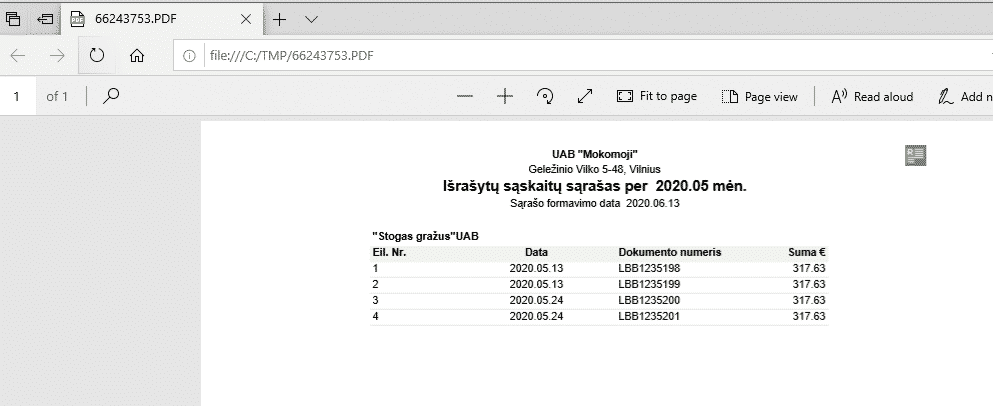The image size is (993, 406).
Task: Expand PDF with diagonal arrows icon
Action: point(586,97)
